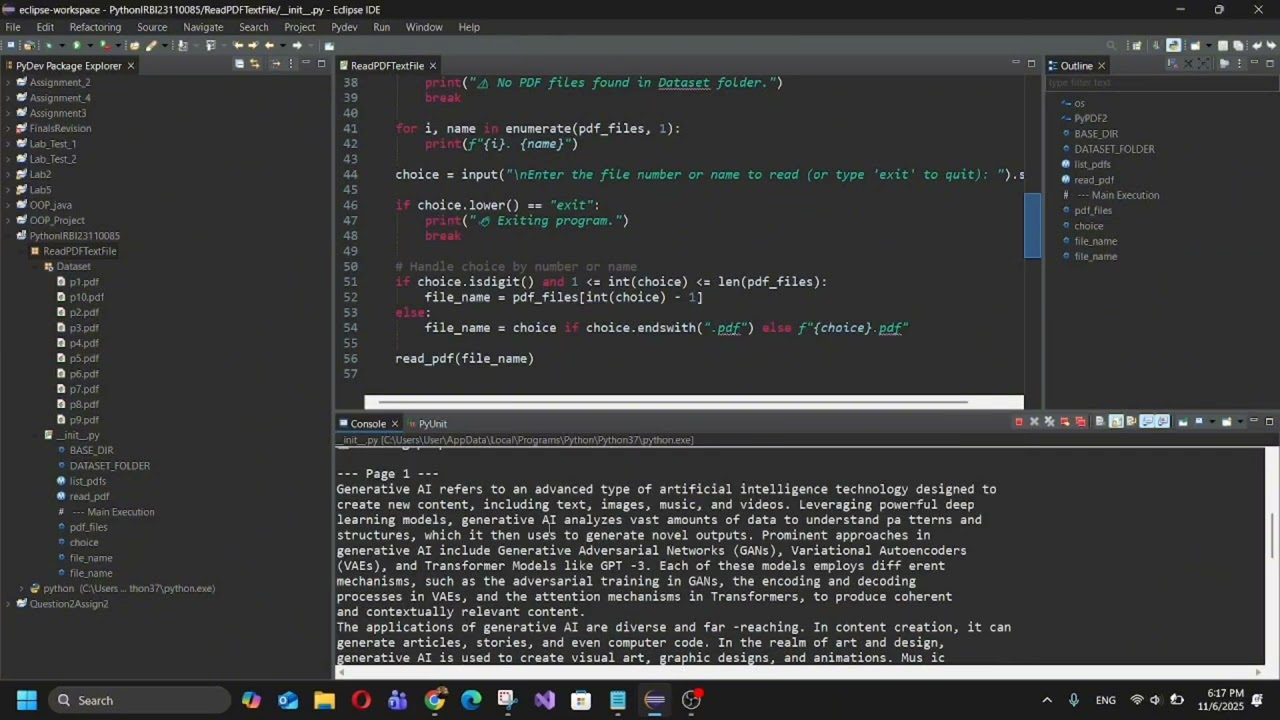The height and width of the screenshot is (720, 1280).
Task: Open the PyDev perspective icon
Action: 1173,46
